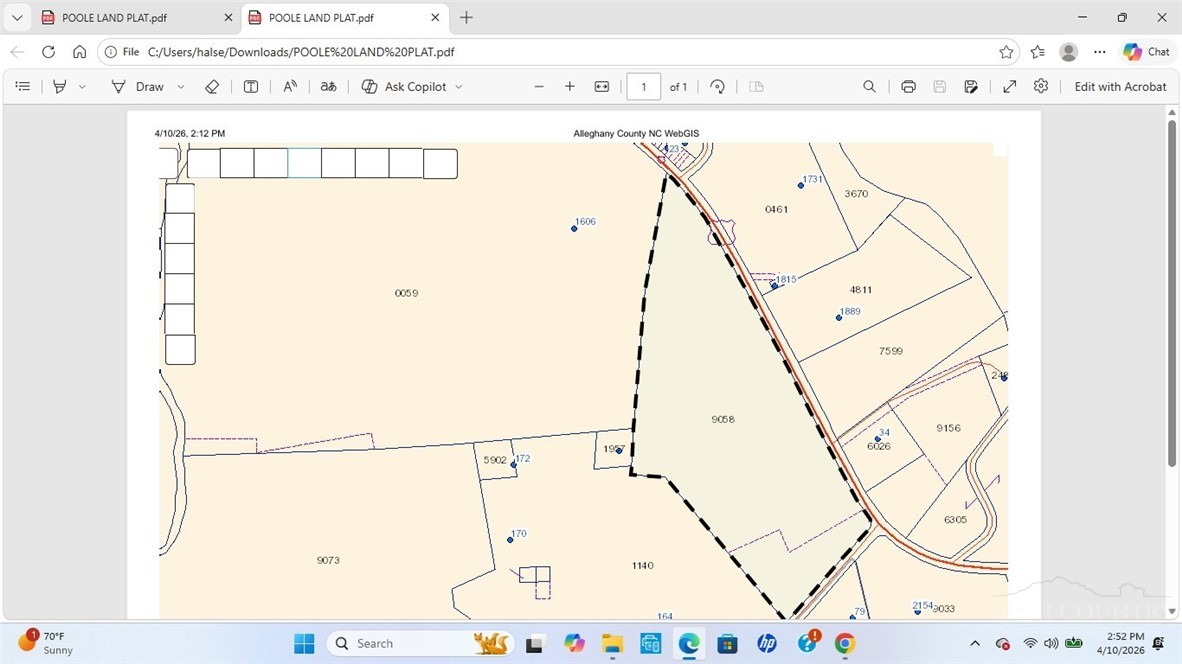The image size is (1182, 664).
Task: Open the Copilot Chat button
Action: click(x=1146, y=52)
